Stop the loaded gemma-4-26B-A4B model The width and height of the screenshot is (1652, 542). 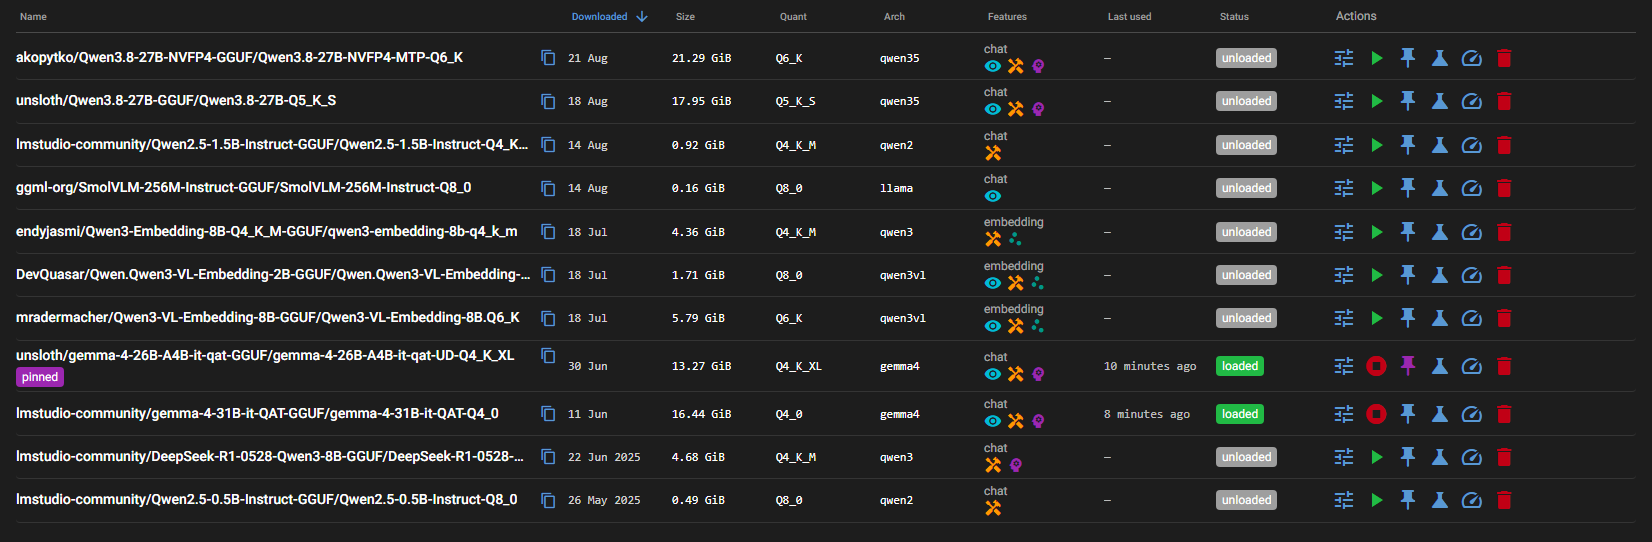tap(1376, 366)
